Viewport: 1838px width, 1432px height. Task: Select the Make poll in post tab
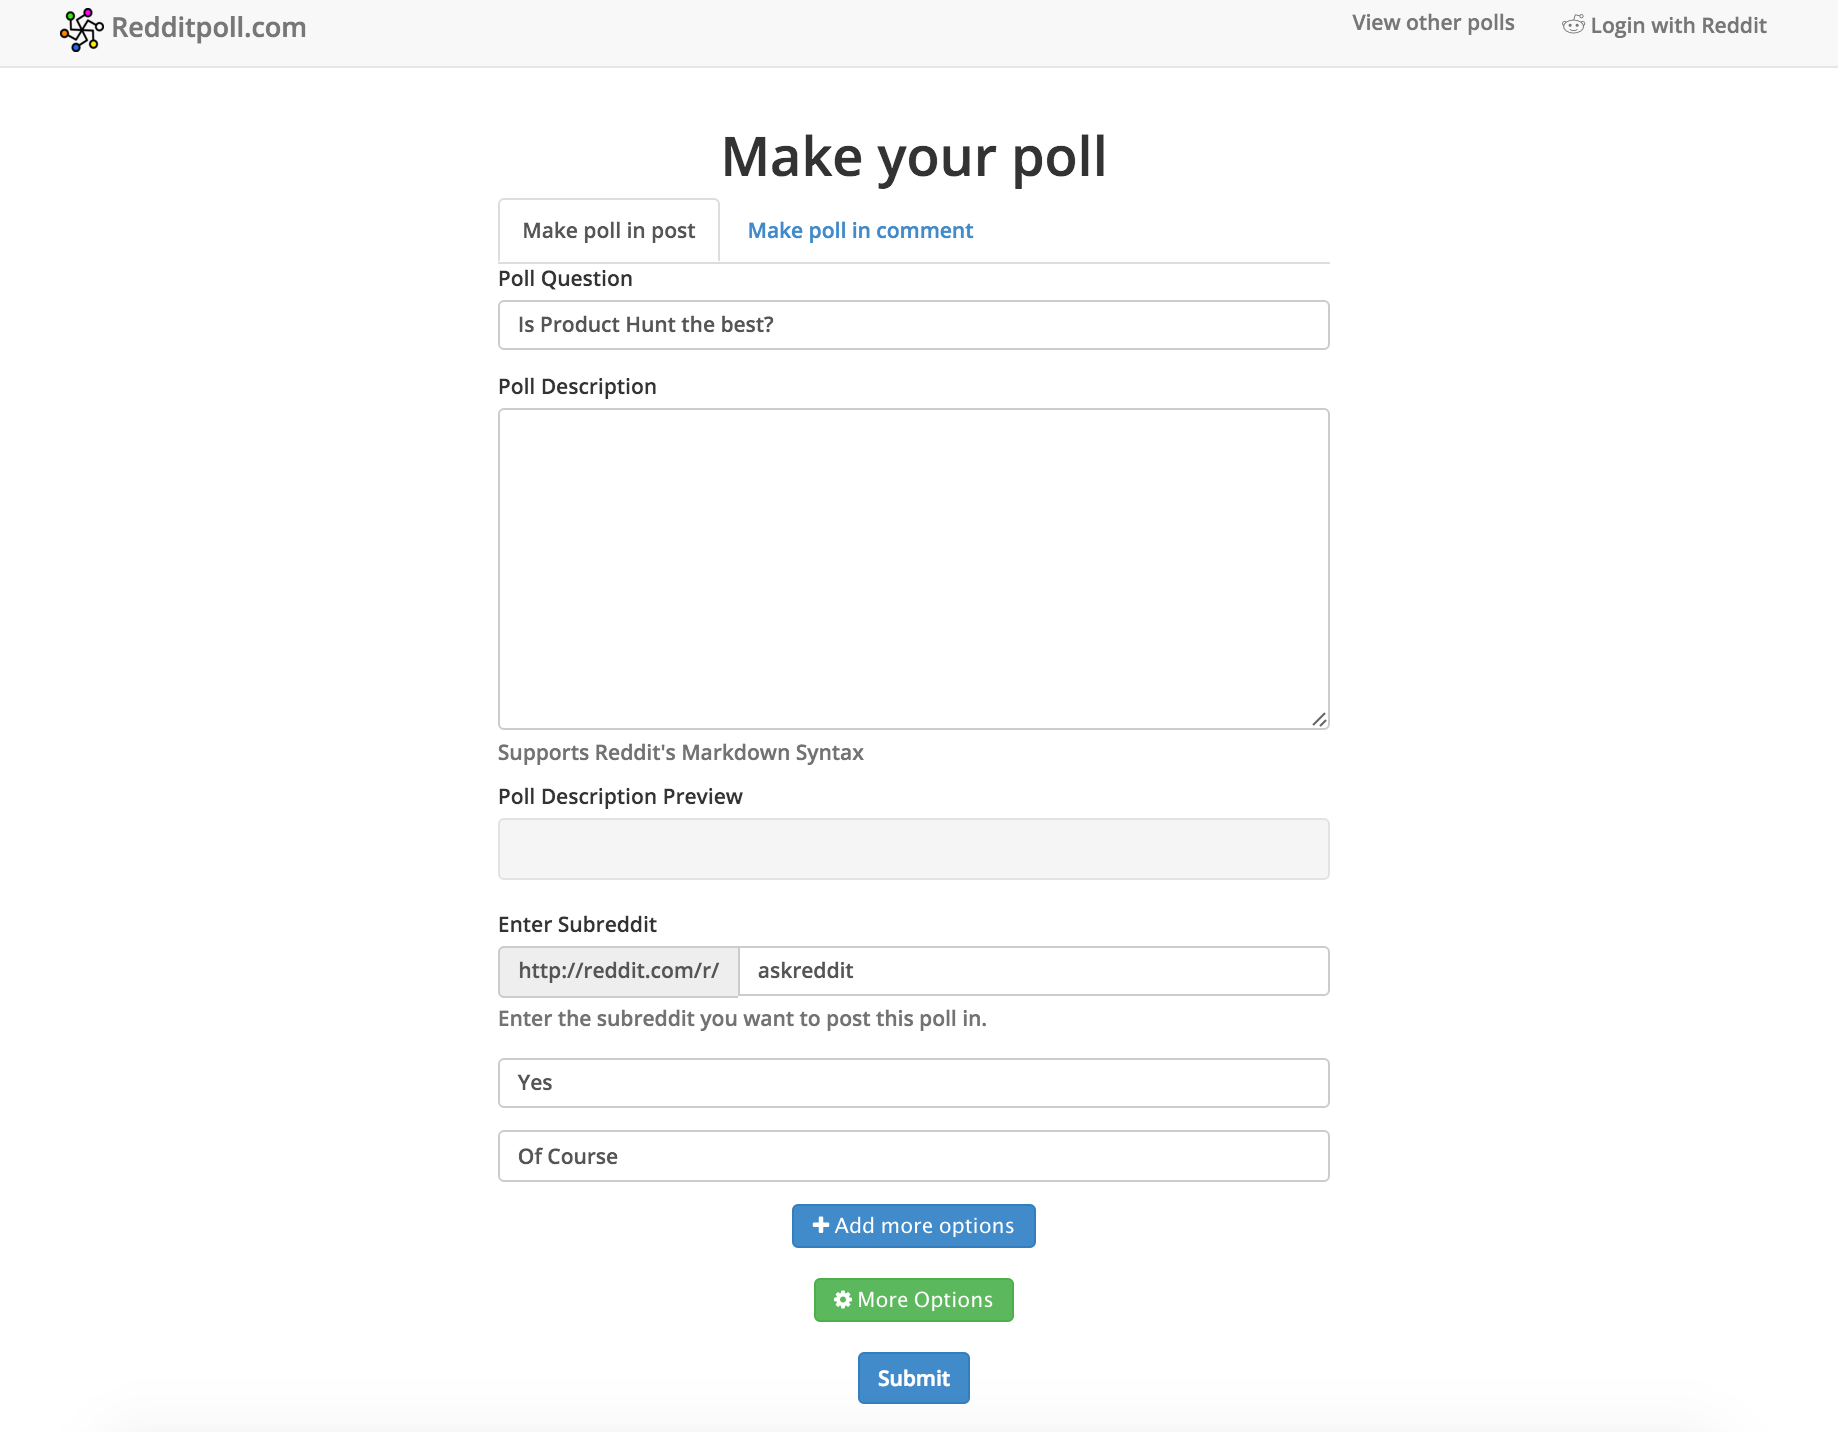point(608,230)
